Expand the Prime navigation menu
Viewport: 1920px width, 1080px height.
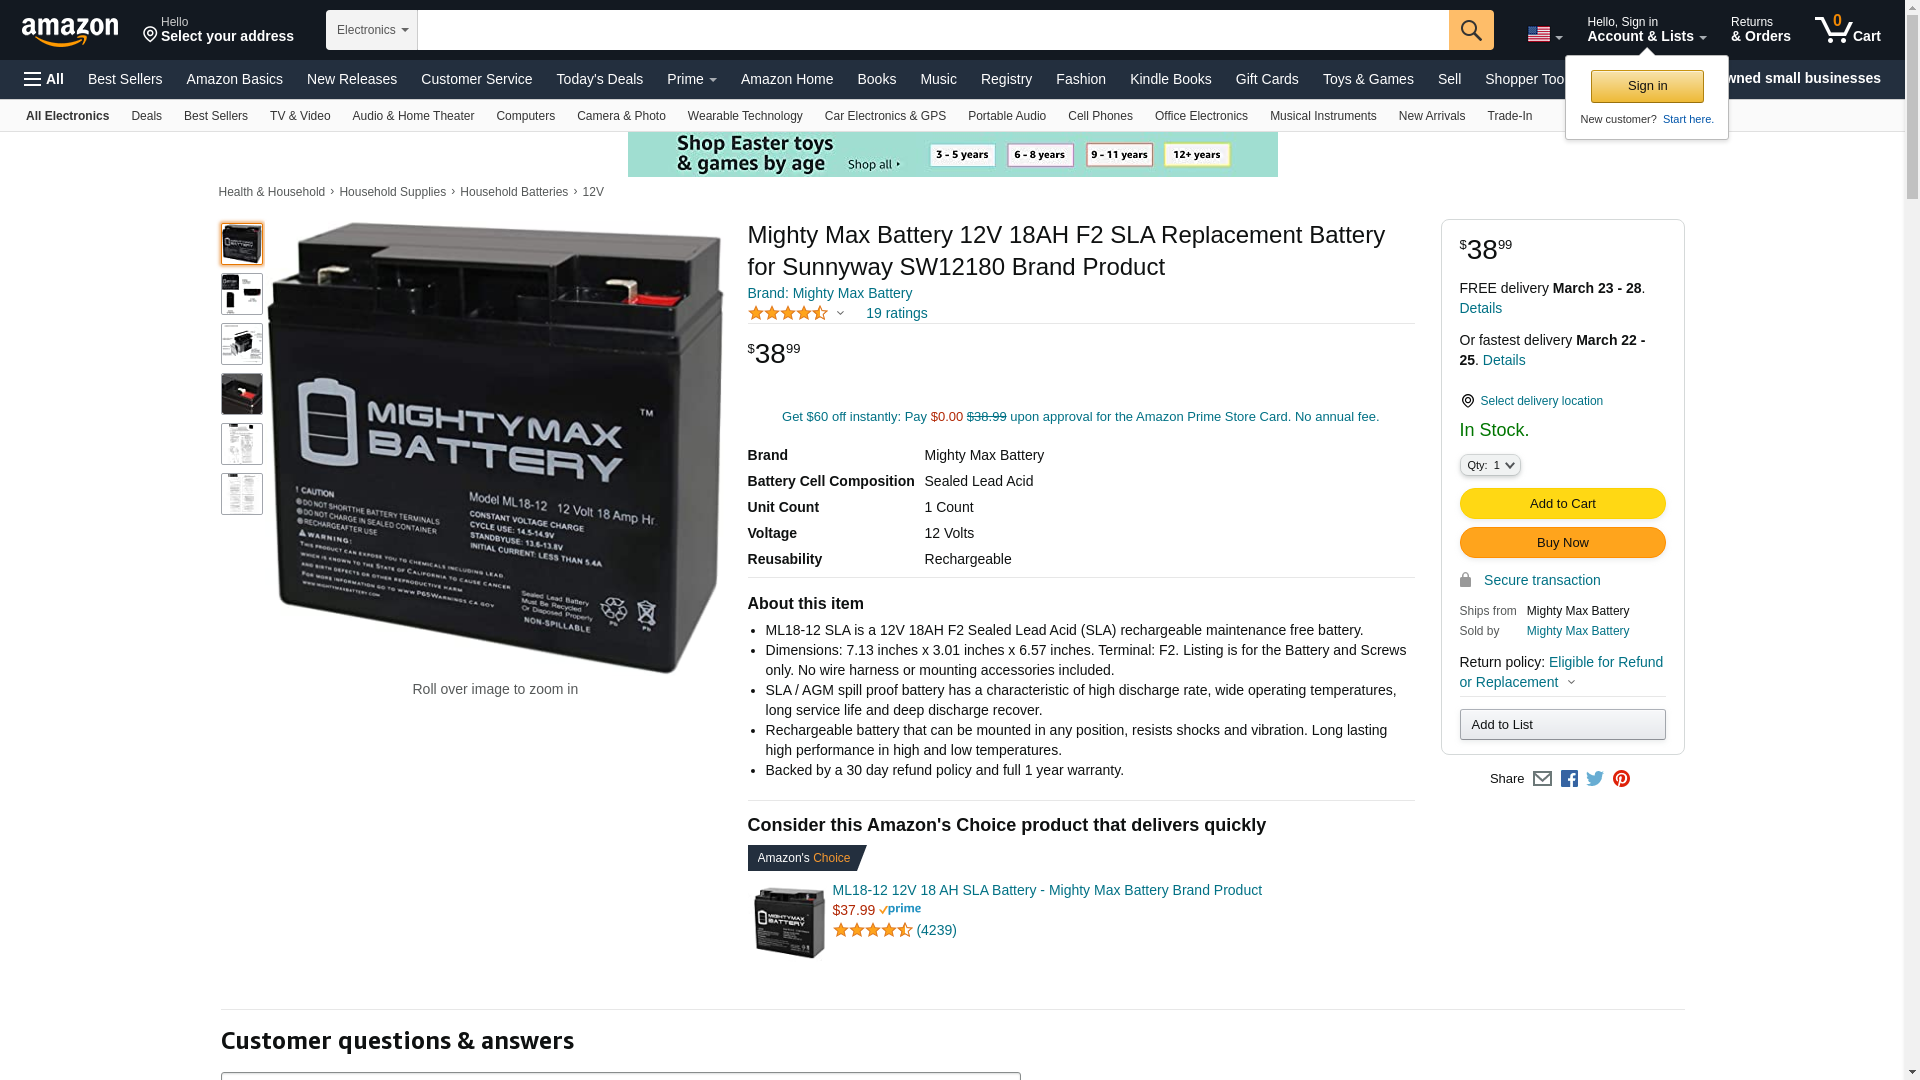(x=692, y=79)
